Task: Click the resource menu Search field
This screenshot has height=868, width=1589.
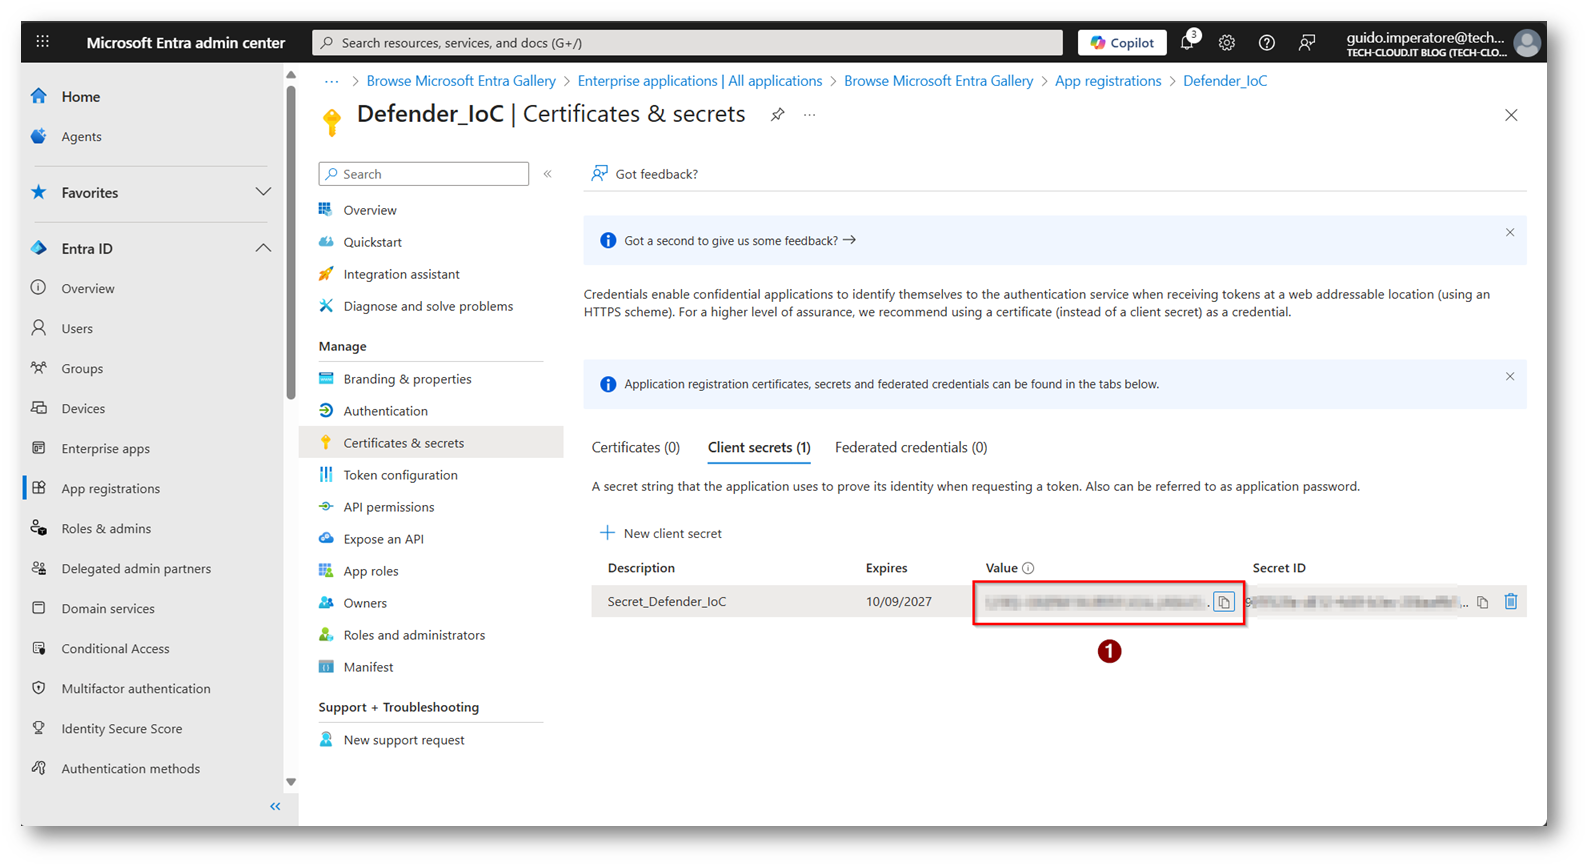Action: pos(424,174)
